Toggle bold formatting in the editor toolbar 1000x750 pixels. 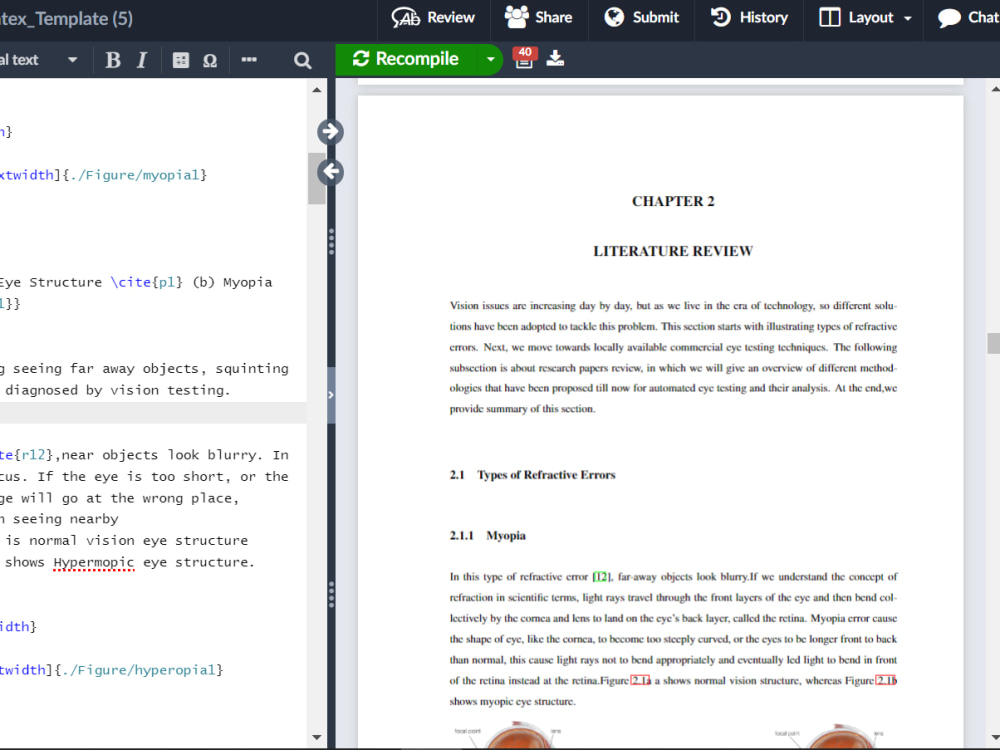113,59
